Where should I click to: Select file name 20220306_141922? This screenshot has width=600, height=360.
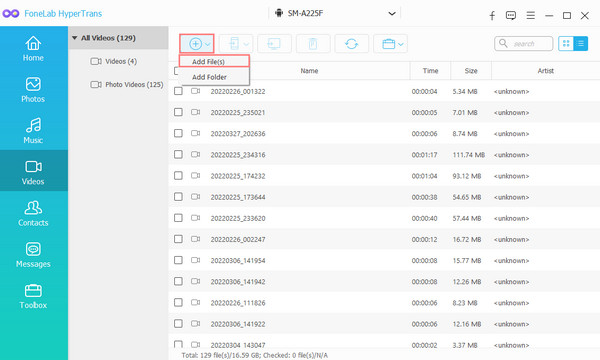click(x=238, y=324)
